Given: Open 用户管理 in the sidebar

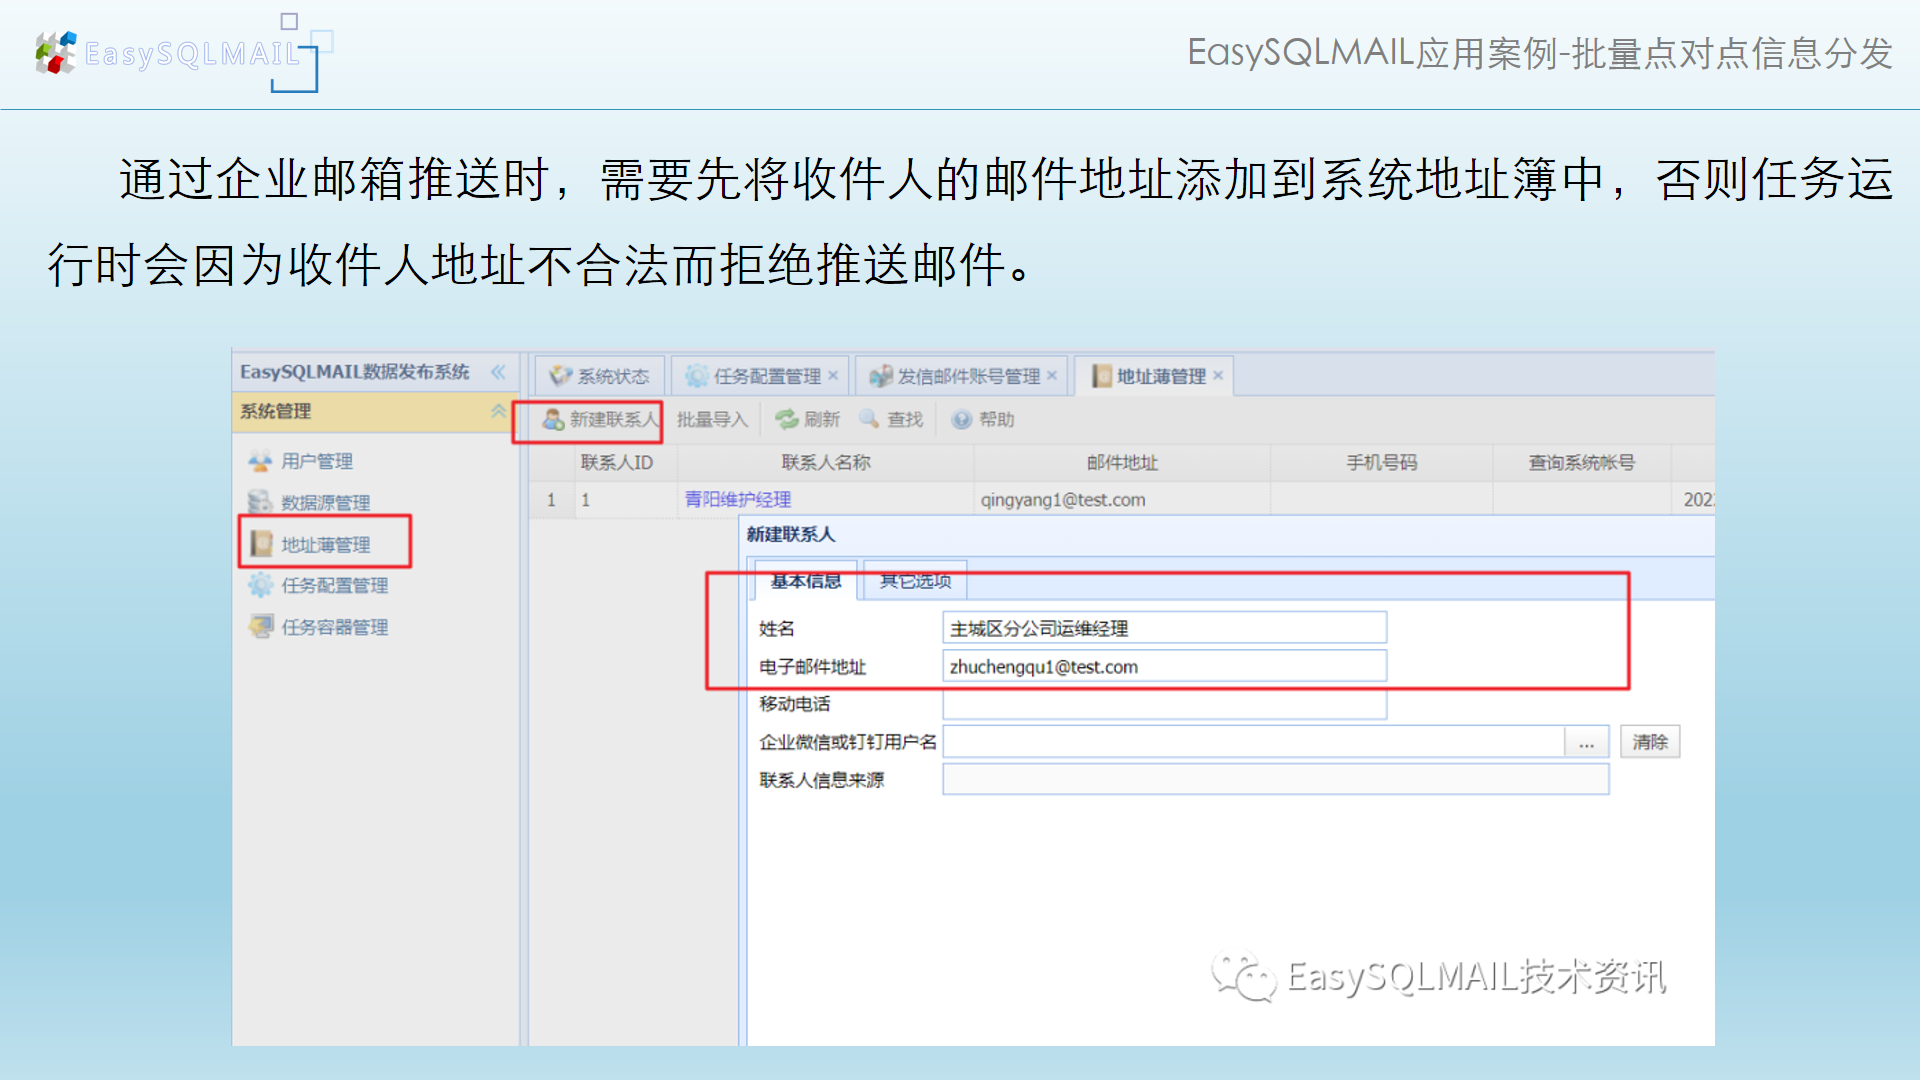Looking at the screenshot, I should coord(317,462).
